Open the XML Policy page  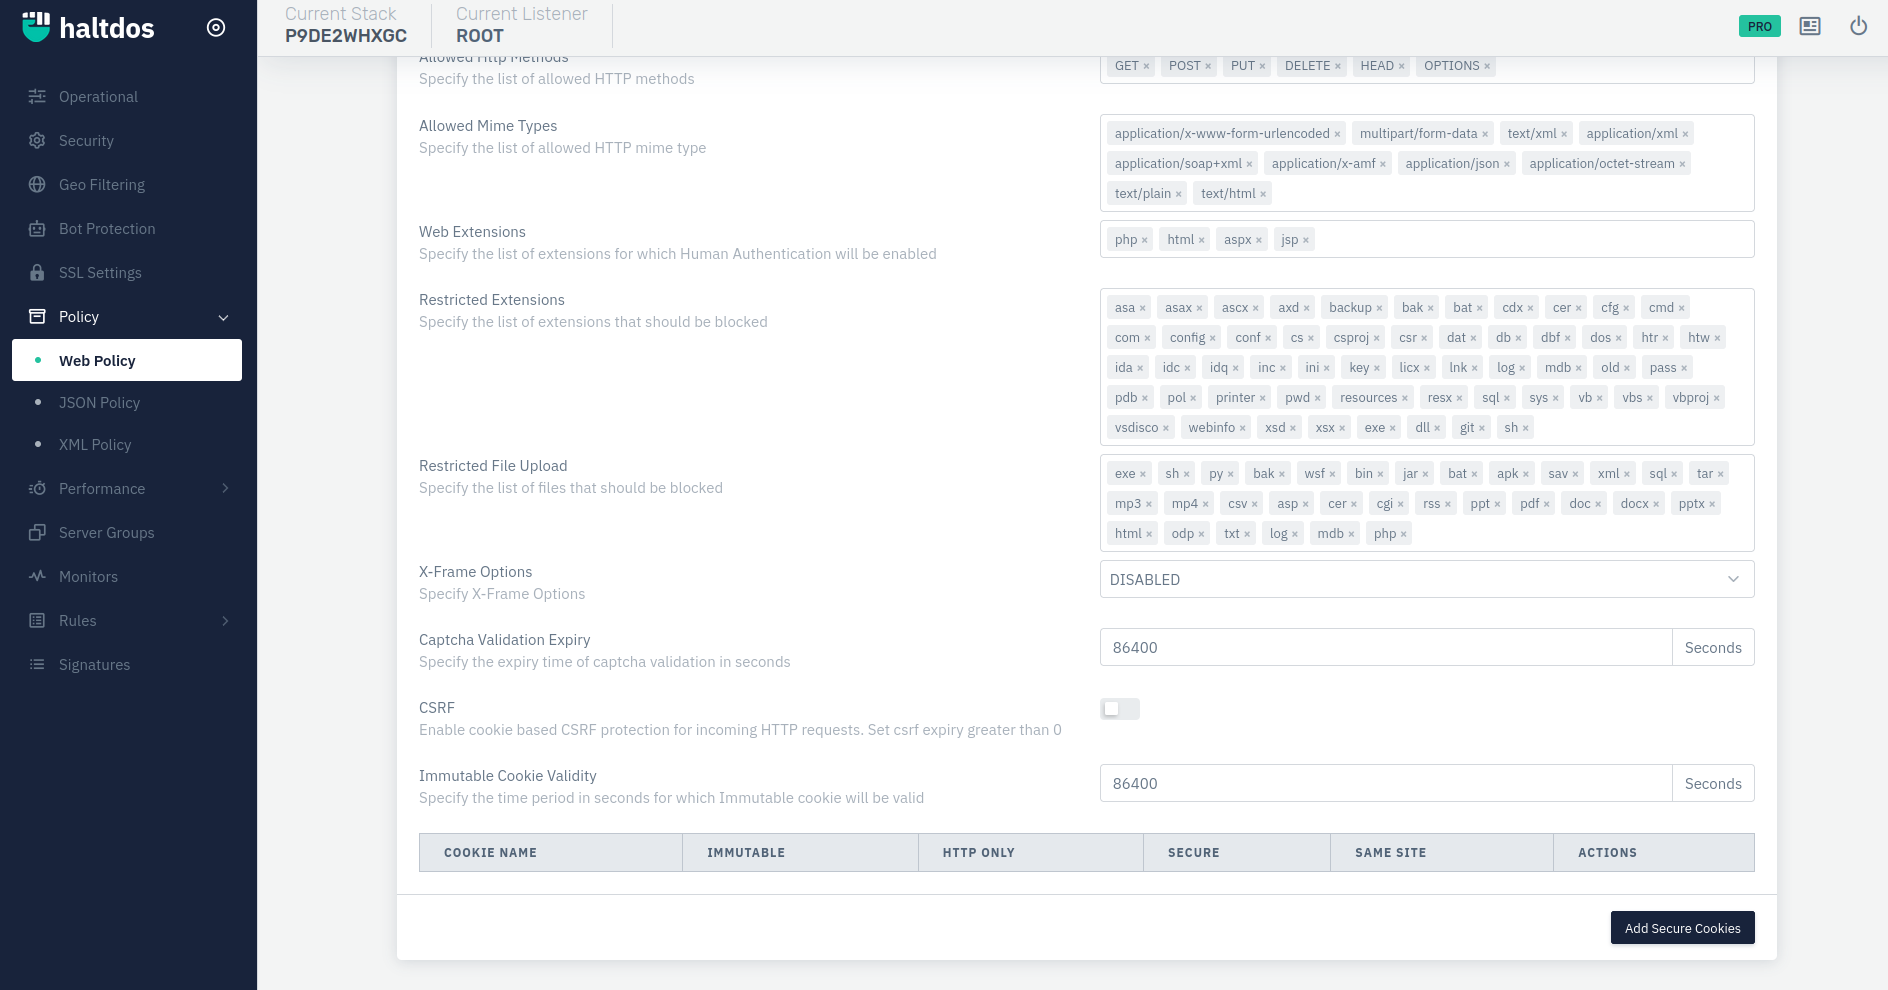95,445
